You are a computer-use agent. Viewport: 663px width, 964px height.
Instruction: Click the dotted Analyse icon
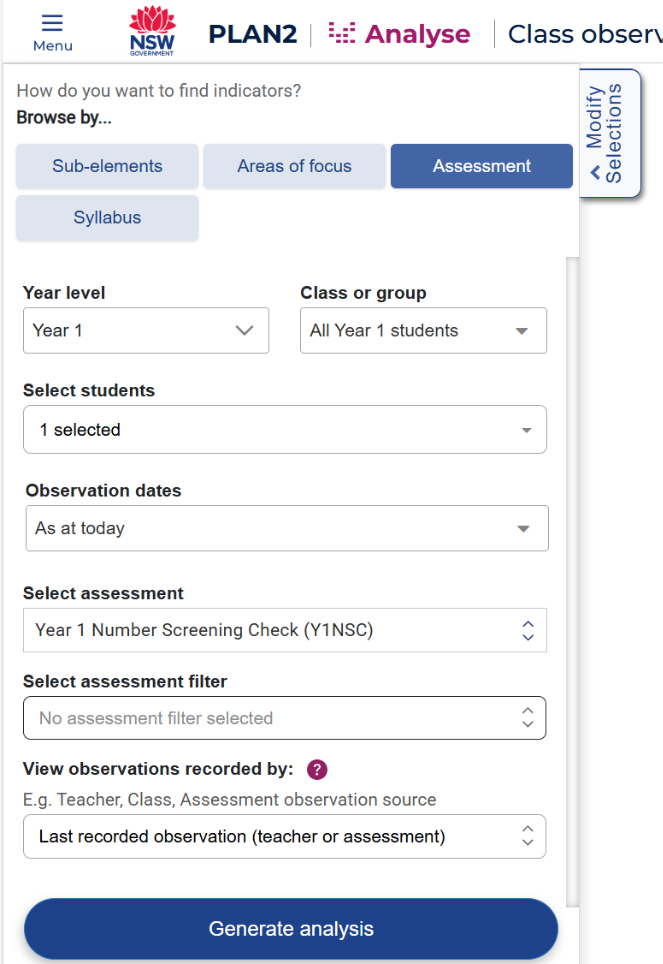tap(342, 34)
